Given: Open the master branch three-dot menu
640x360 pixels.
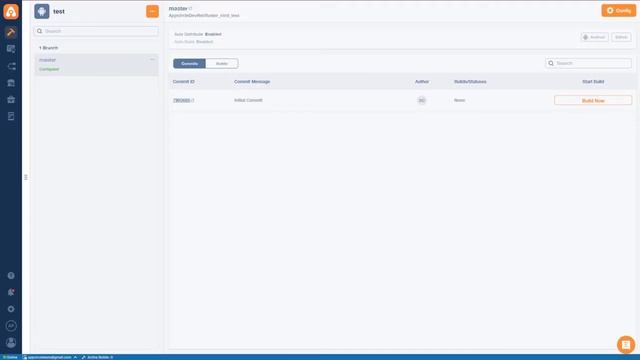Looking at the screenshot, I should pos(152,60).
